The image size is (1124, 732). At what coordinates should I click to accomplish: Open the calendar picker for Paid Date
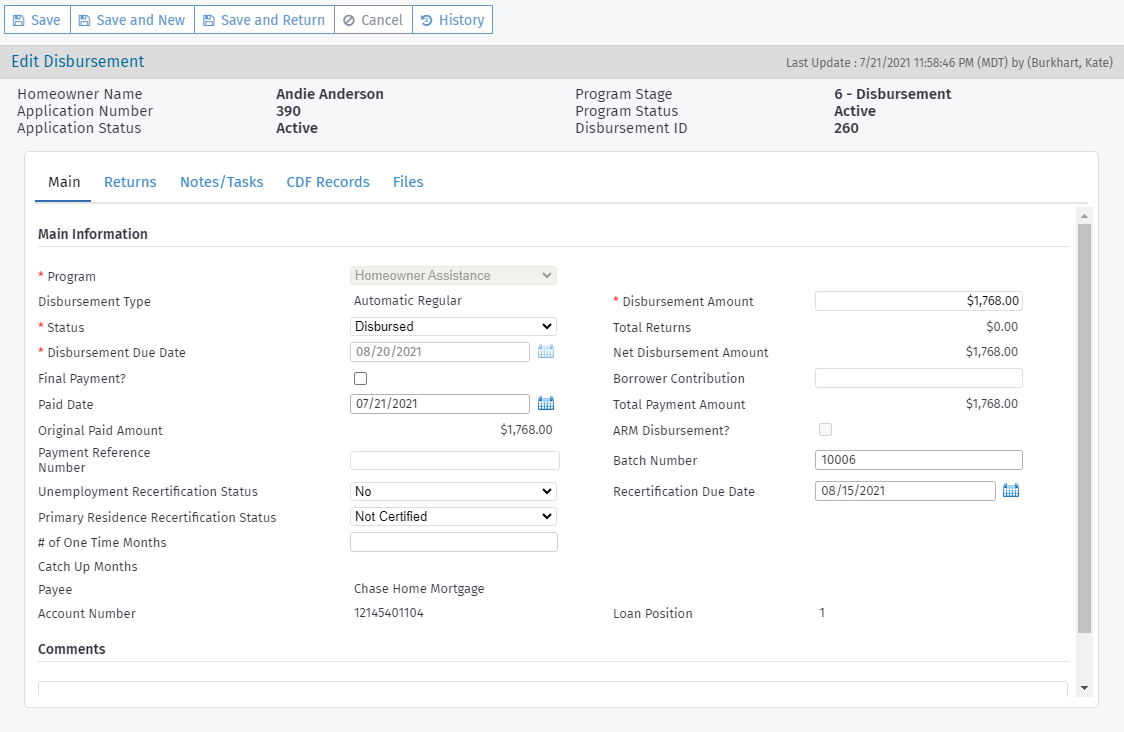click(546, 403)
